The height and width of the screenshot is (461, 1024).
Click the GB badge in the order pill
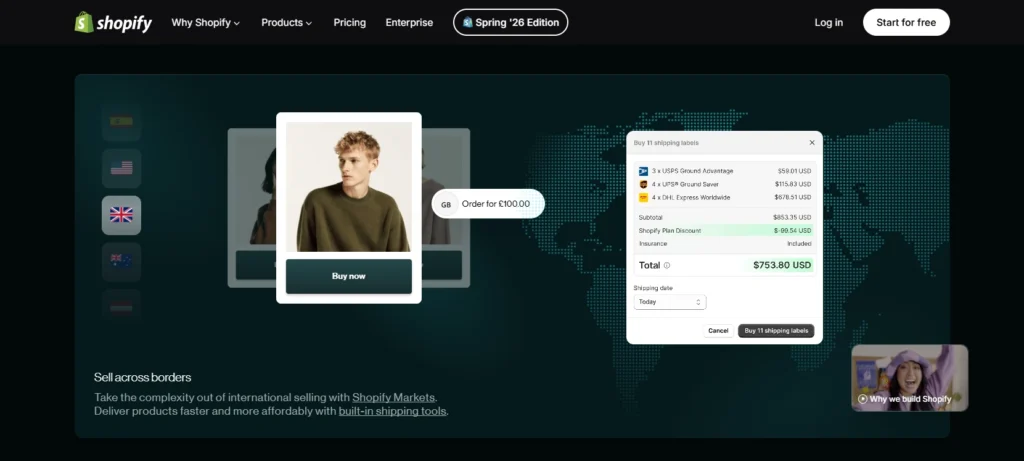pyautogui.click(x=446, y=204)
